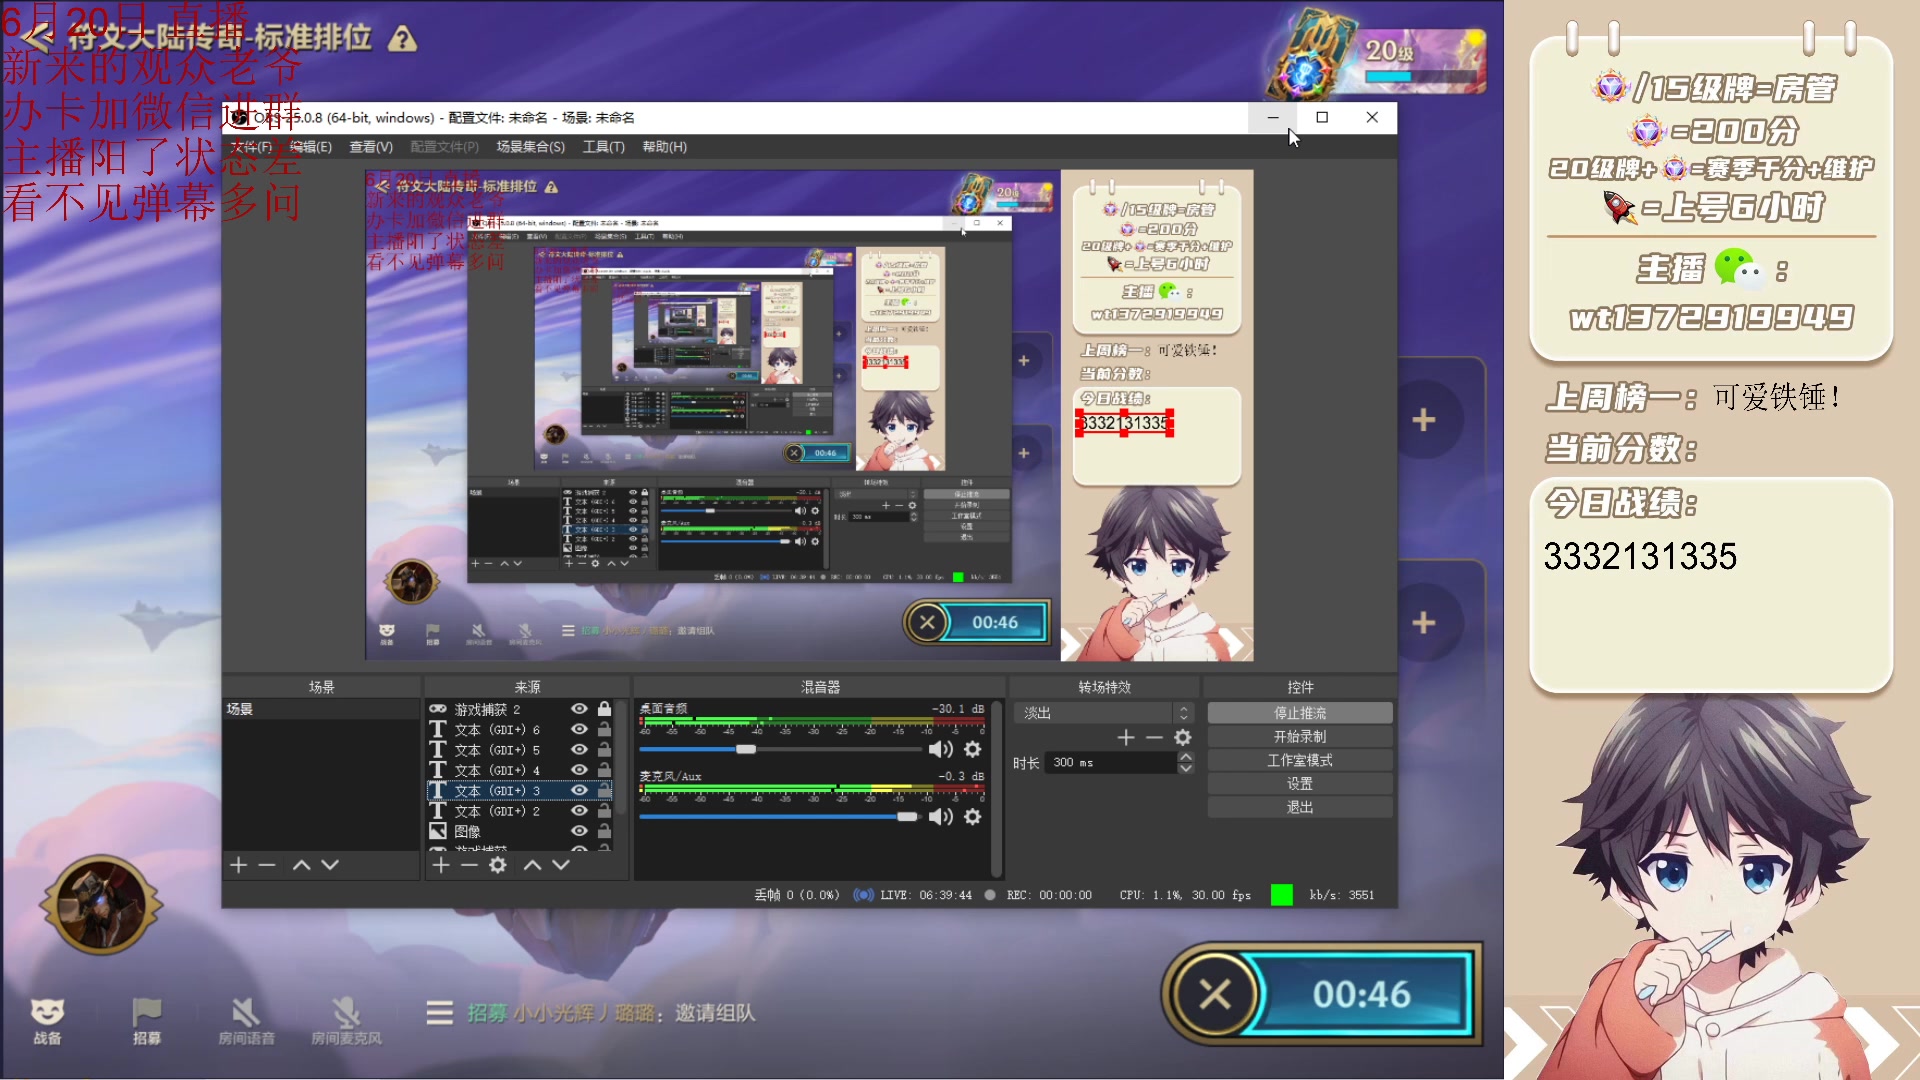Remove the selected scene with minus icon

tap(267, 865)
